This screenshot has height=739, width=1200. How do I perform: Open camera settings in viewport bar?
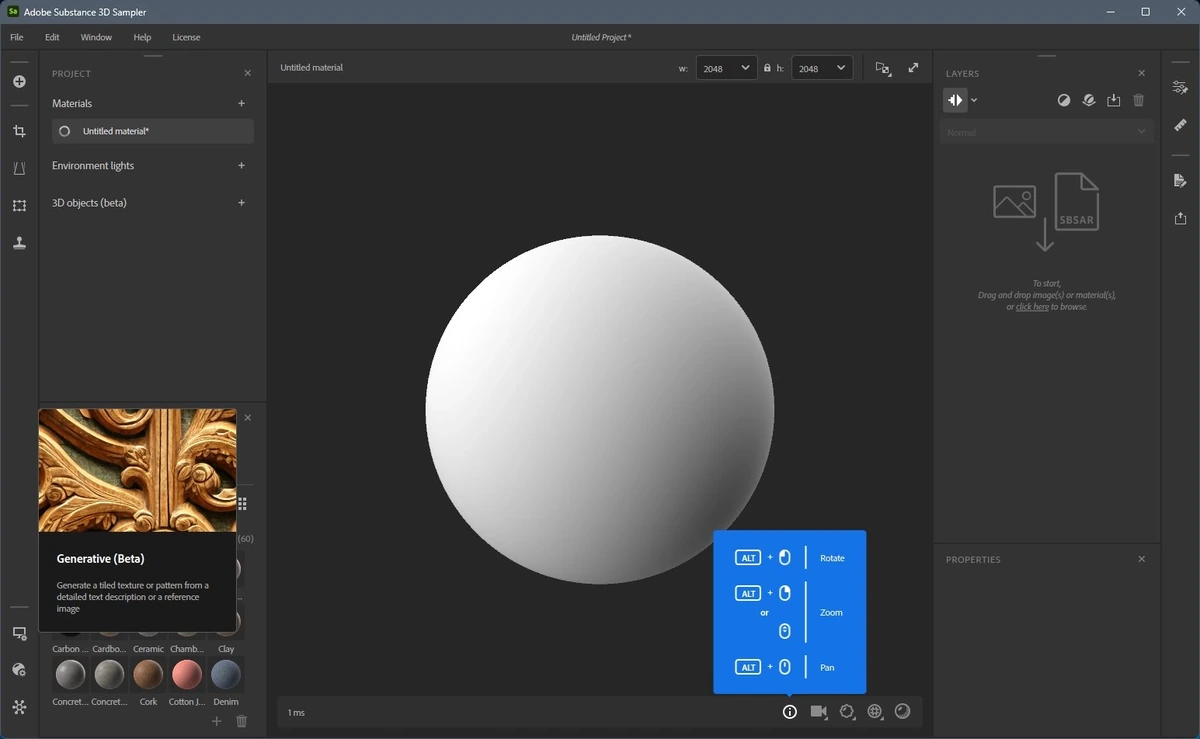pyautogui.click(x=819, y=712)
